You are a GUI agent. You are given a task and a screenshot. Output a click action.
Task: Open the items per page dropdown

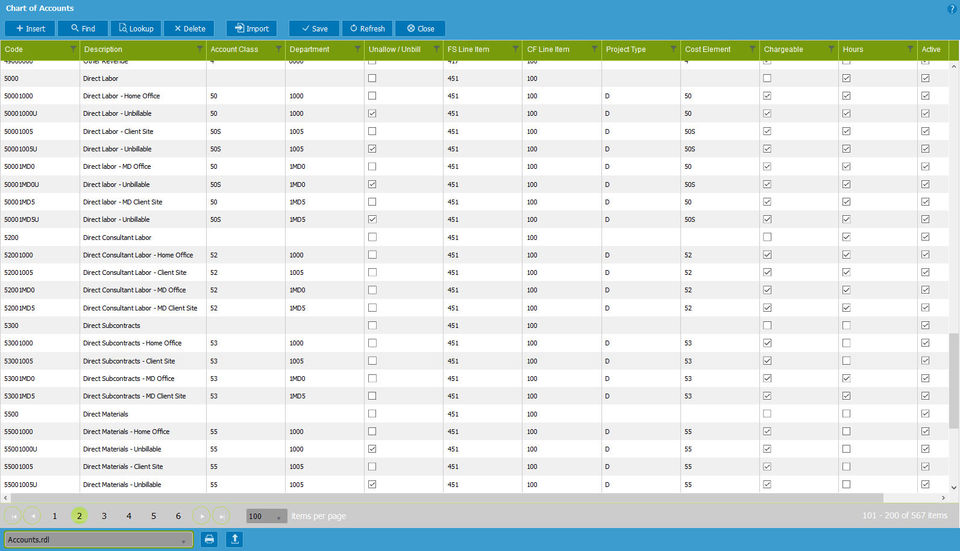(x=266, y=516)
